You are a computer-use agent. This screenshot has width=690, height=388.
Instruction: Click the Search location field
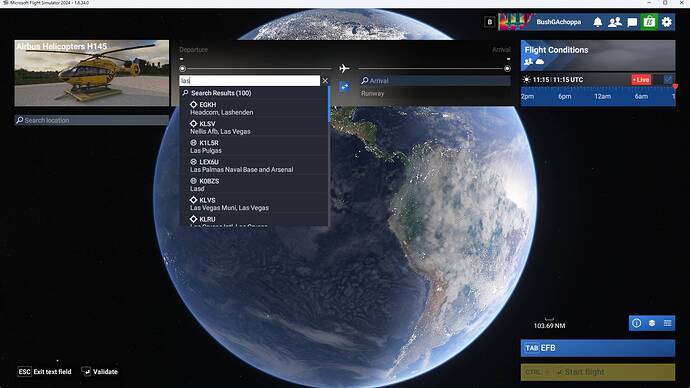92,120
